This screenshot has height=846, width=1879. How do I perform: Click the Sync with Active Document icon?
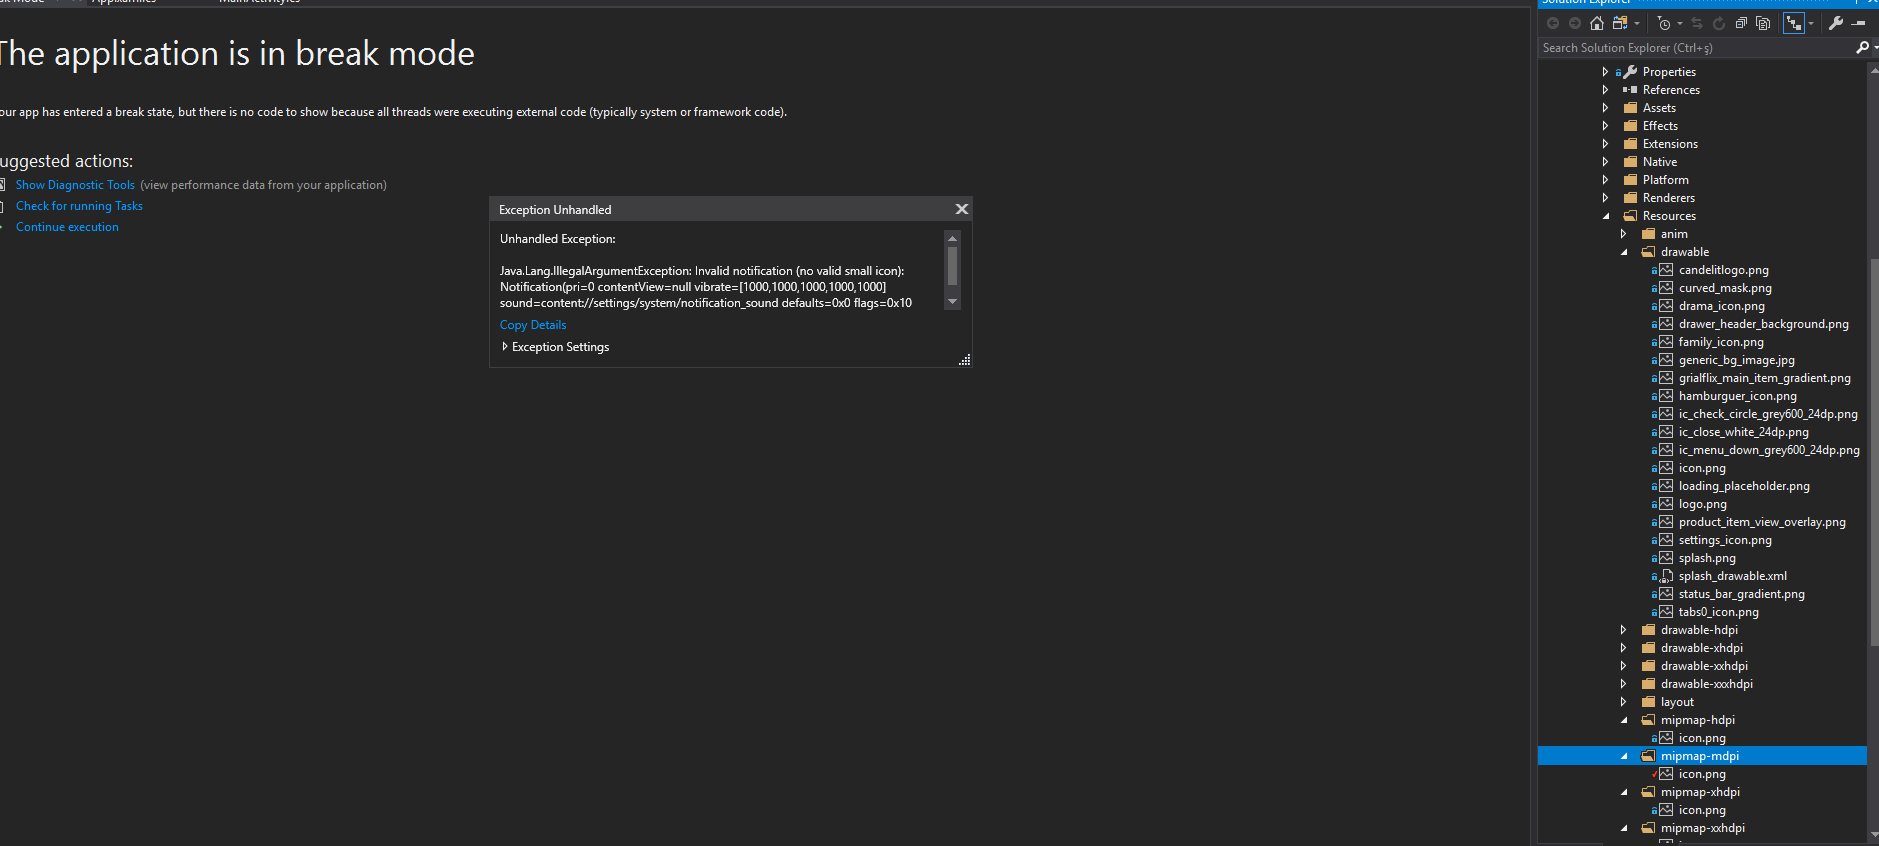pyautogui.click(x=1697, y=23)
